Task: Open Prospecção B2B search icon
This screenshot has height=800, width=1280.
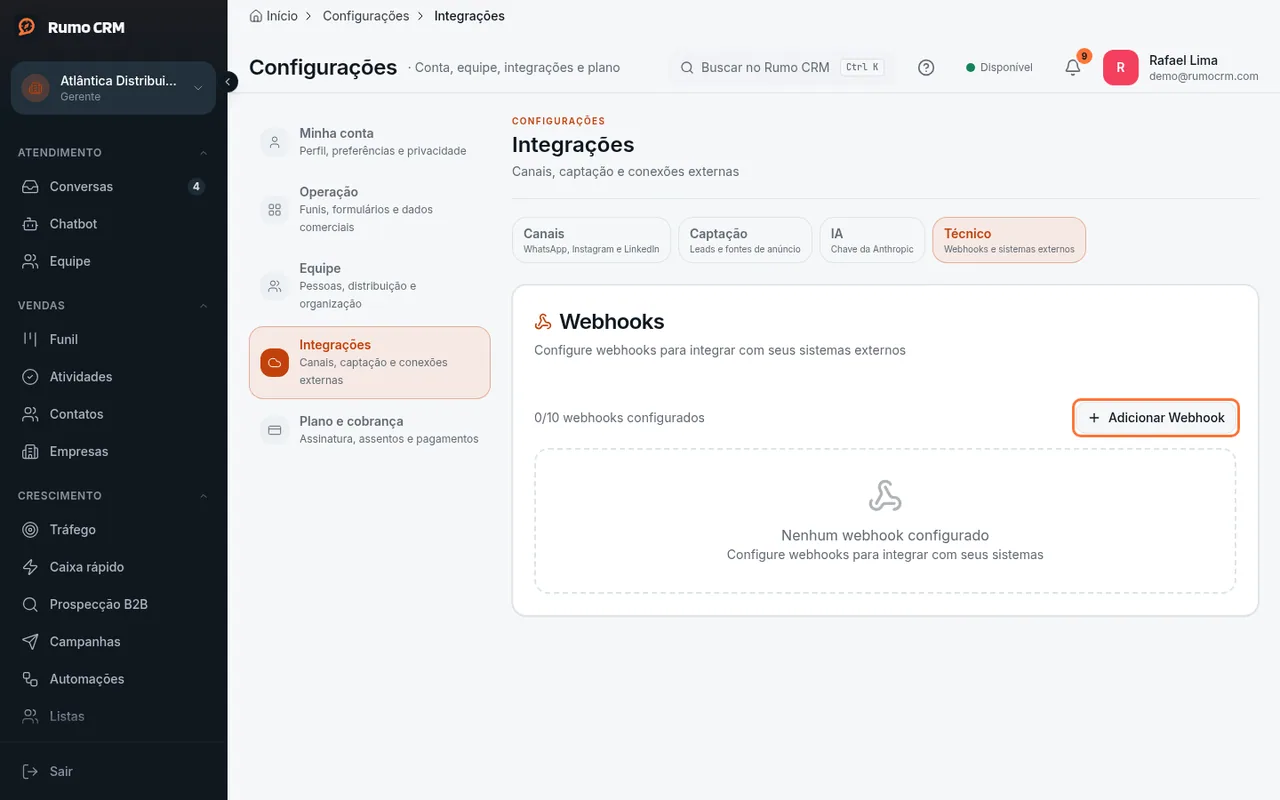Action: pos(31,605)
